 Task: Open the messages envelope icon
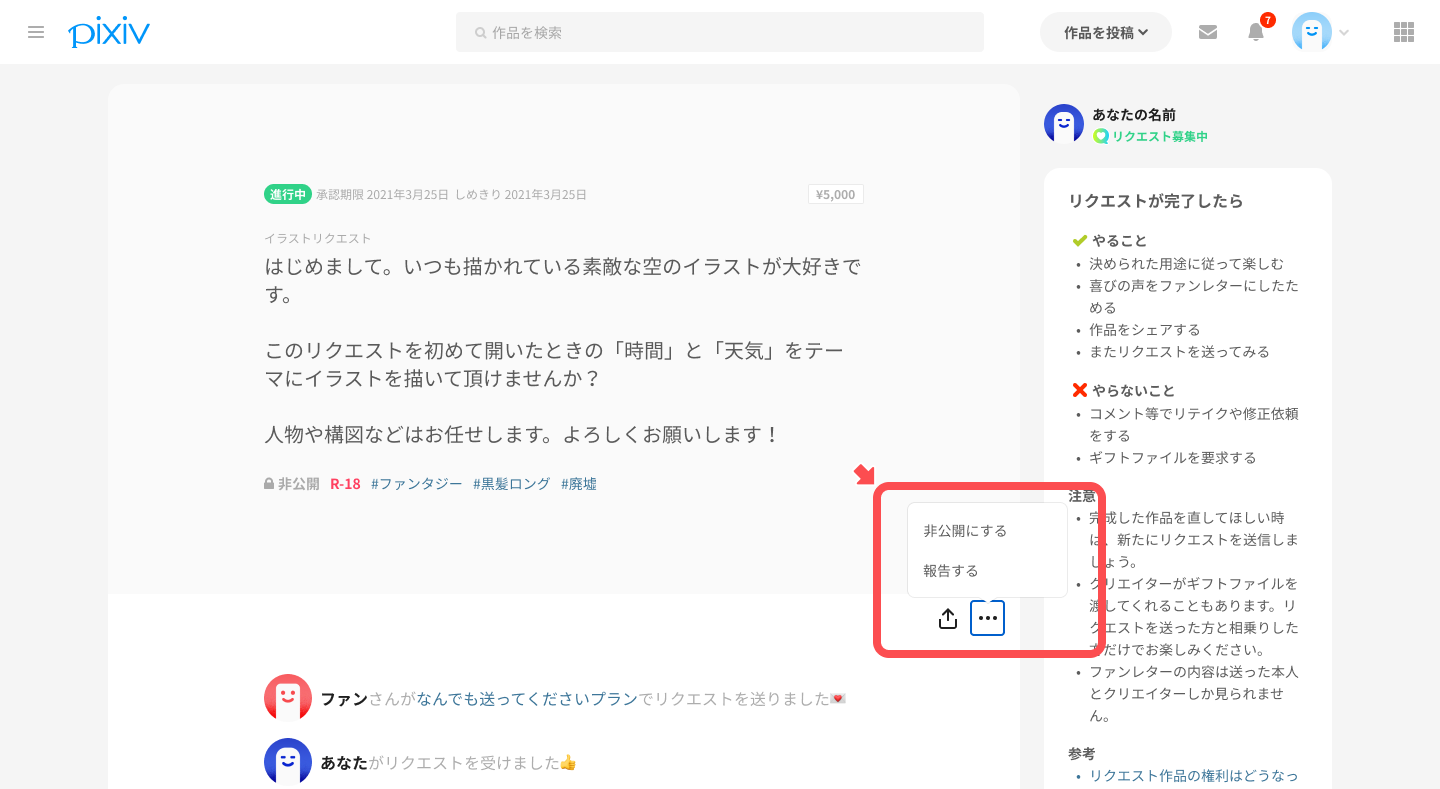click(x=1208, y=32)
